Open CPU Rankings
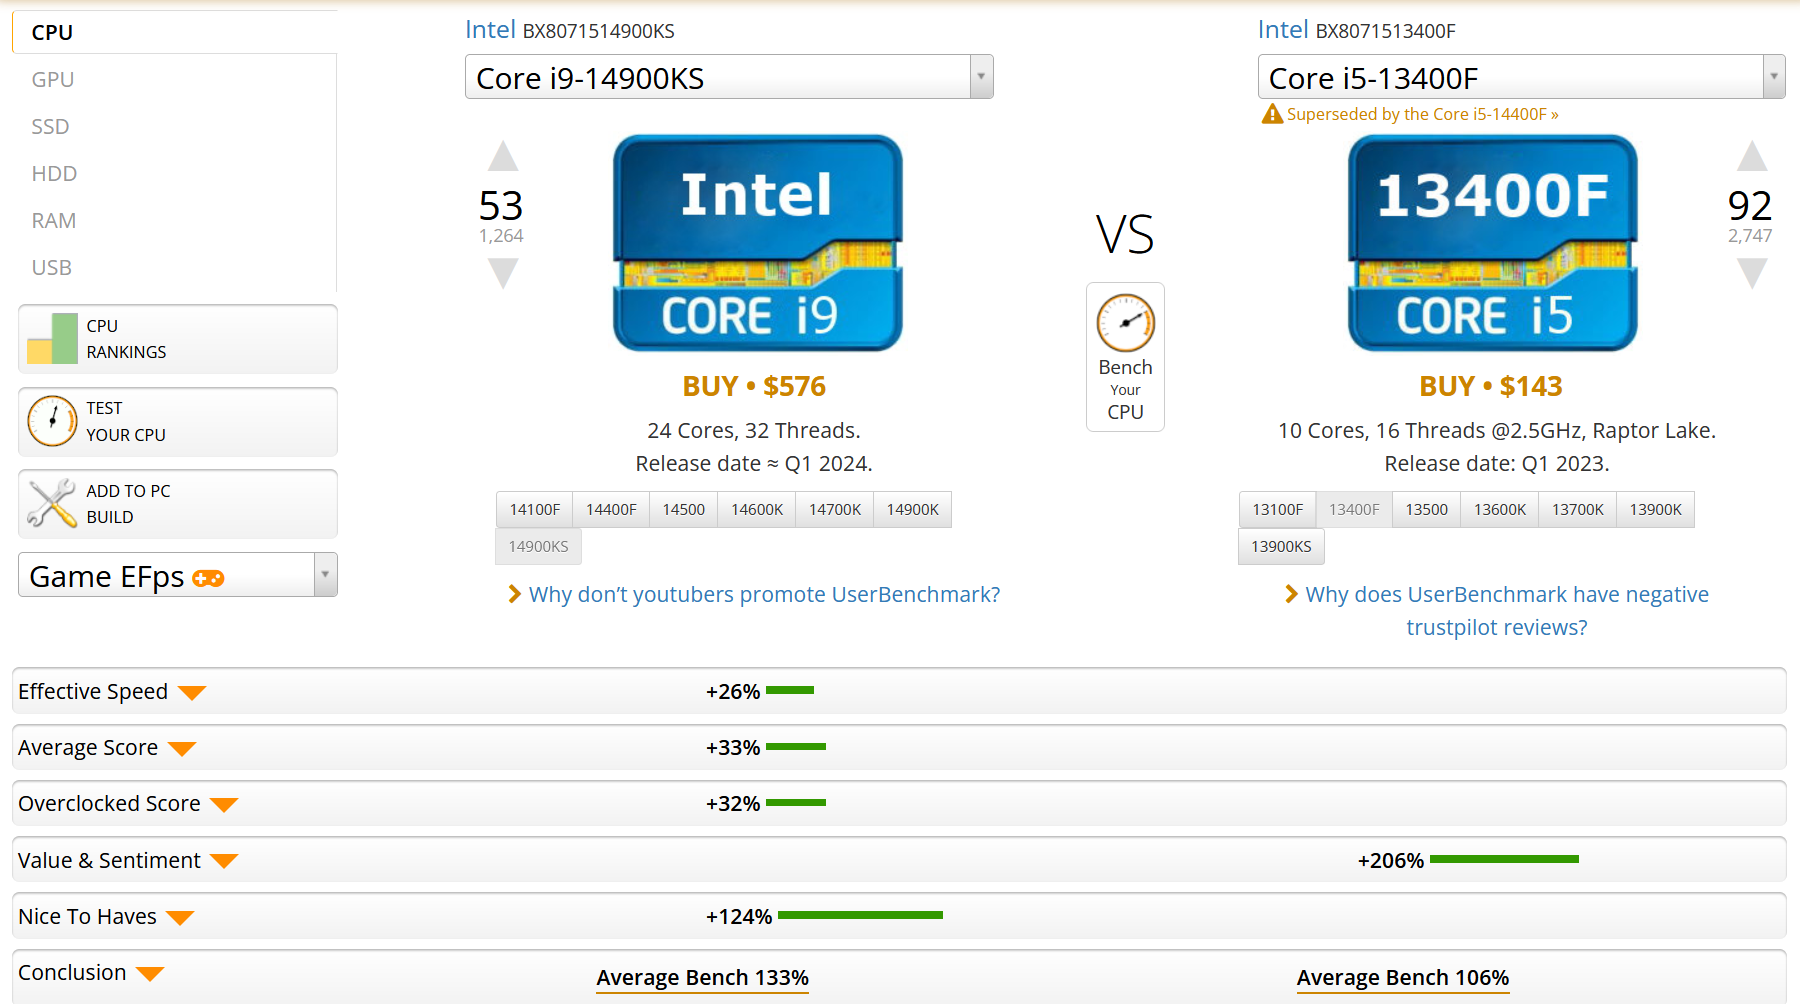This screenshot has width=1800, height=1004. pyautogui.click(x=178, y=339)
